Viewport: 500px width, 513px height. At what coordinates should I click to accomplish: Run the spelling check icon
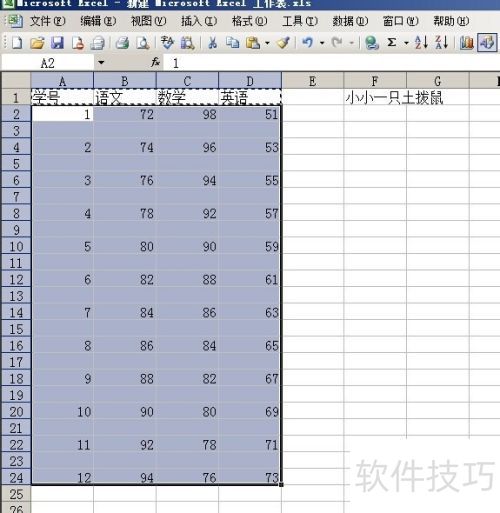point(167,43)
